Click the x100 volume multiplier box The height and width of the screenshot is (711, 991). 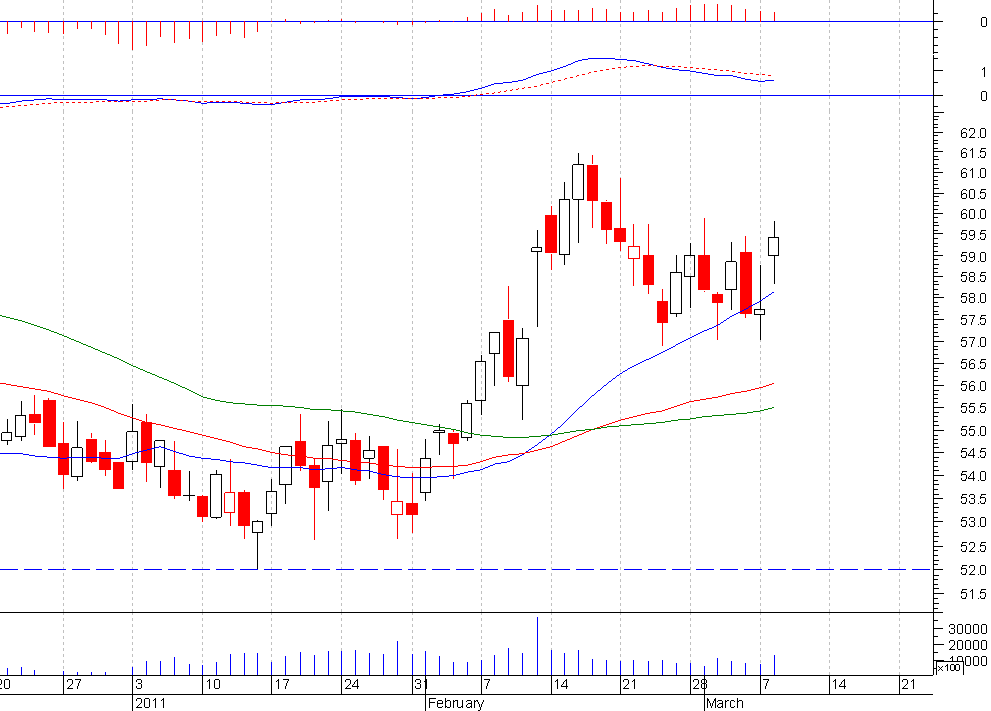click(x=948, y=667)
